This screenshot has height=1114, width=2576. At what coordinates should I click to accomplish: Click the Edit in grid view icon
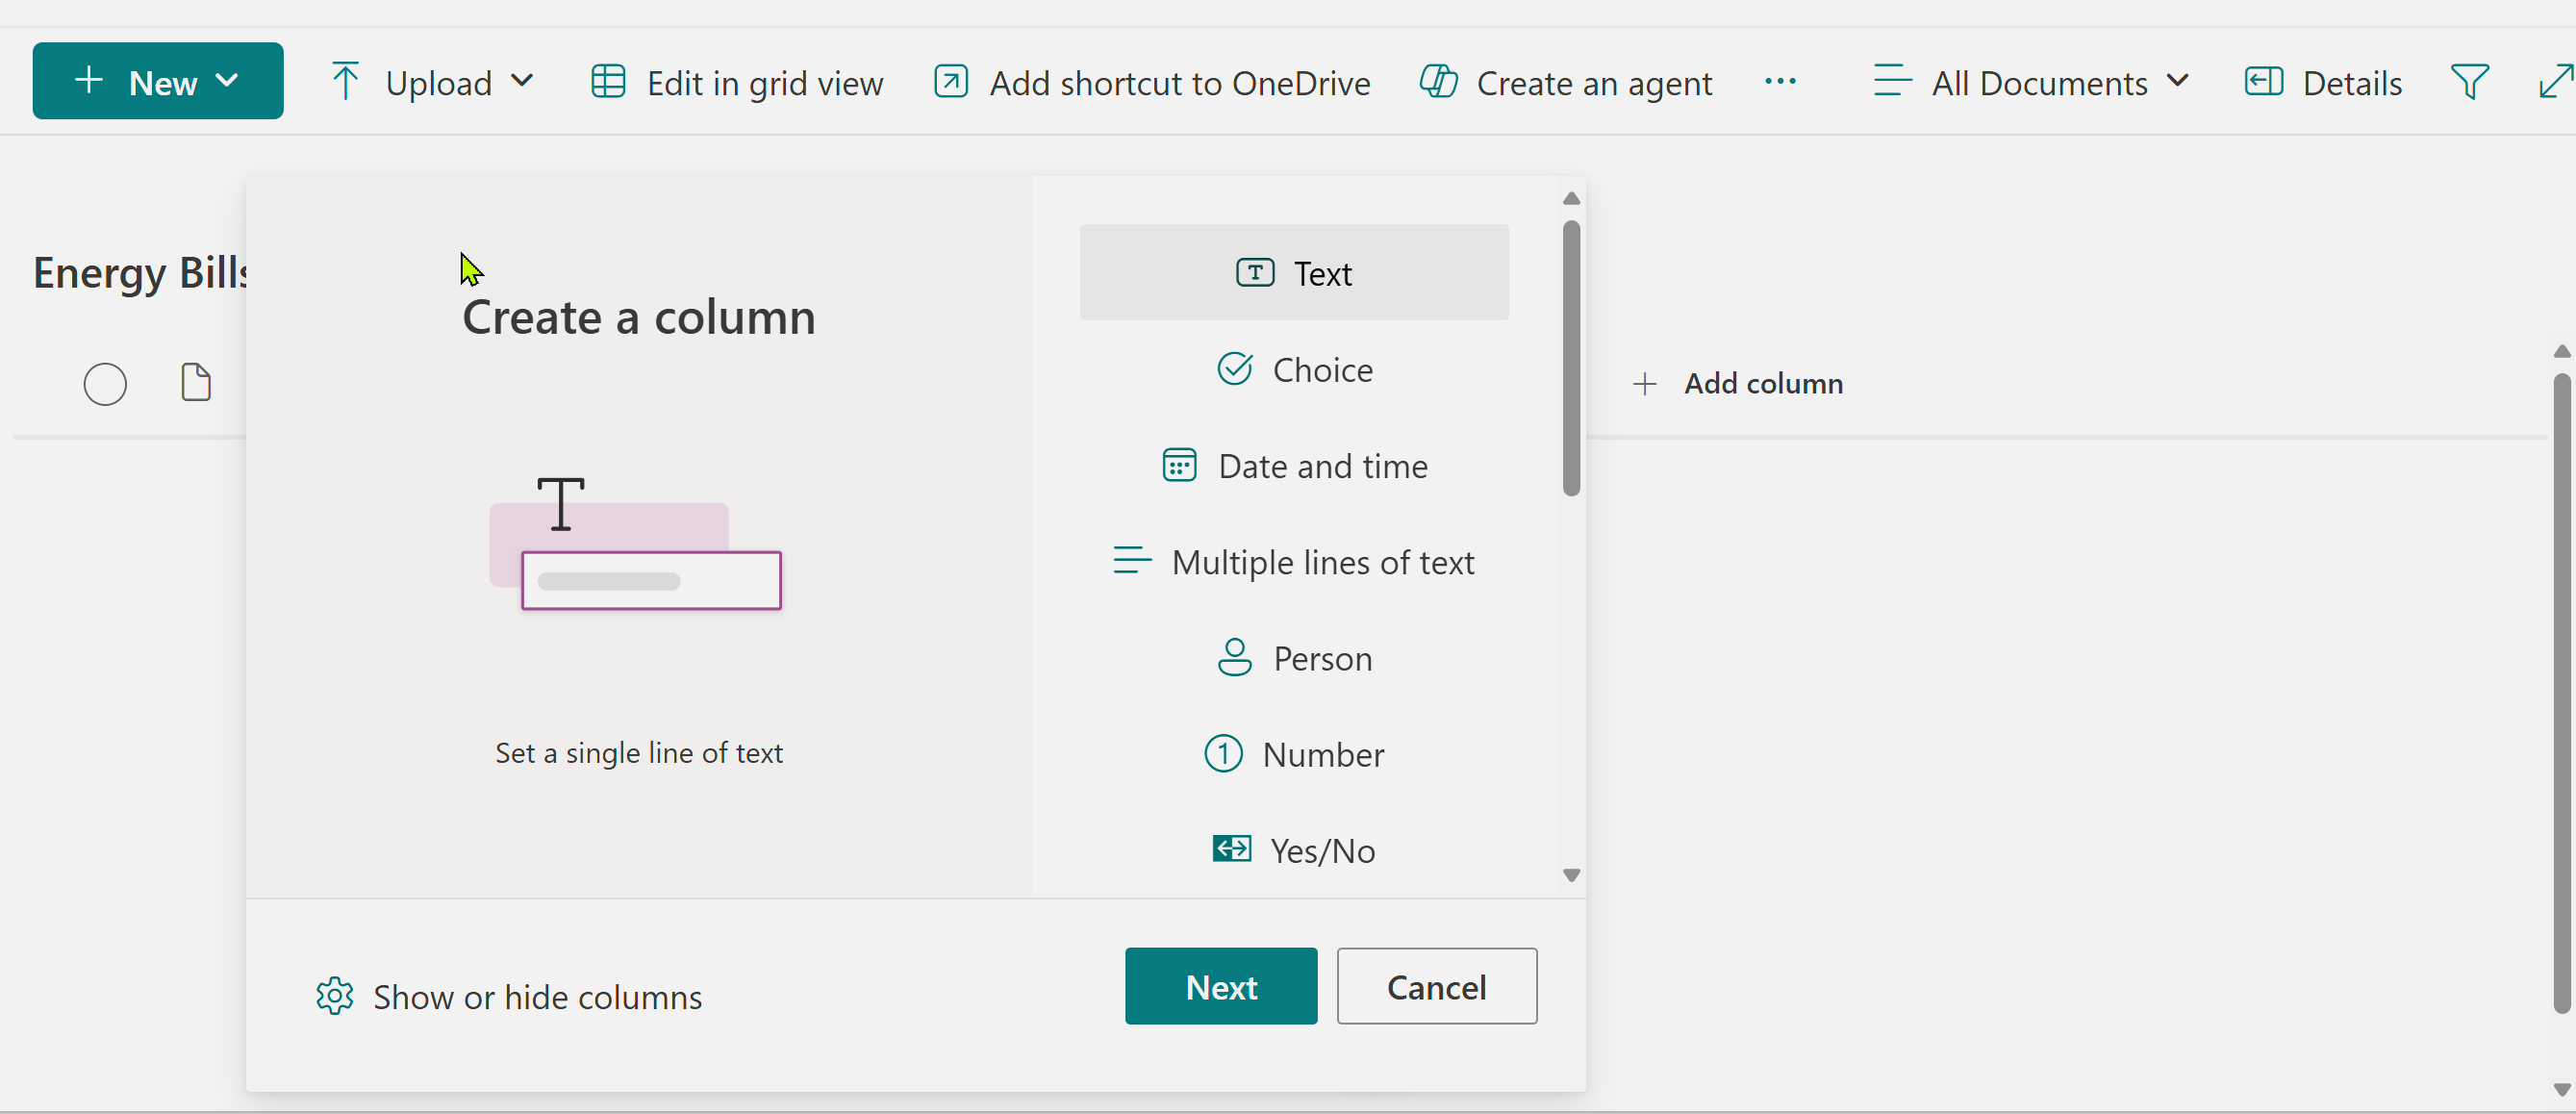coord(608,82)
